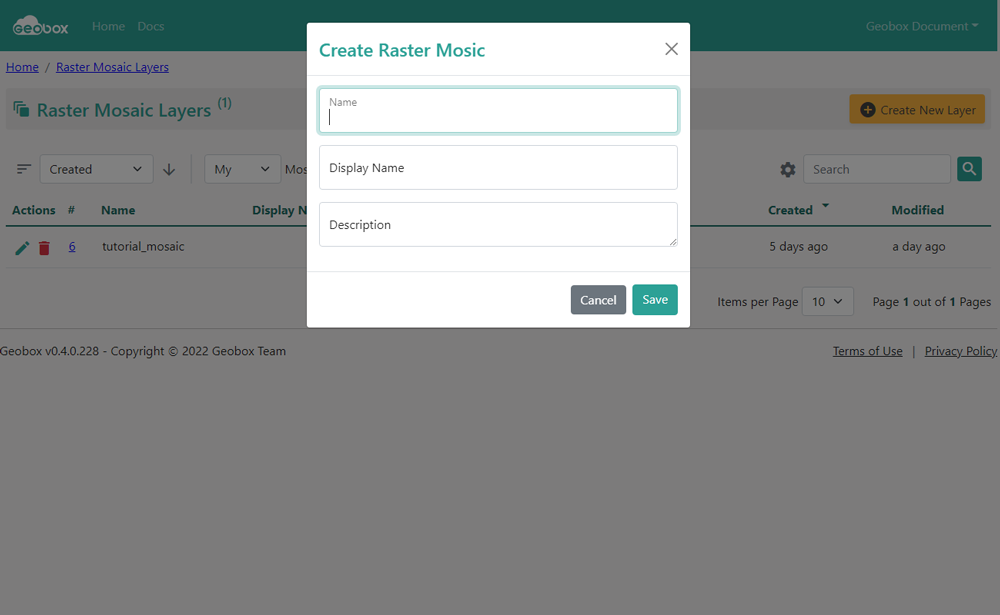Close the Create Raster Mosaic dialog
Screen dimensions: 1000x615
pyautogui.click(x=671, y=49)
